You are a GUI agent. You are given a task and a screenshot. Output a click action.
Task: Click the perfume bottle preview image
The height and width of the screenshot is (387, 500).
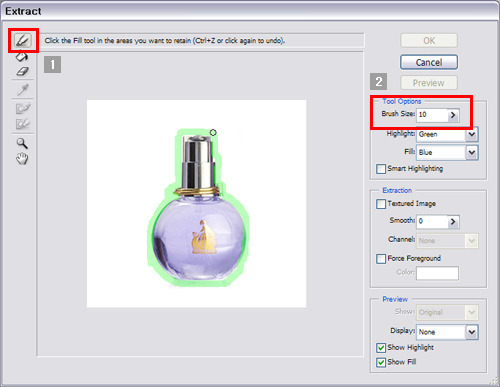point(196,204)
